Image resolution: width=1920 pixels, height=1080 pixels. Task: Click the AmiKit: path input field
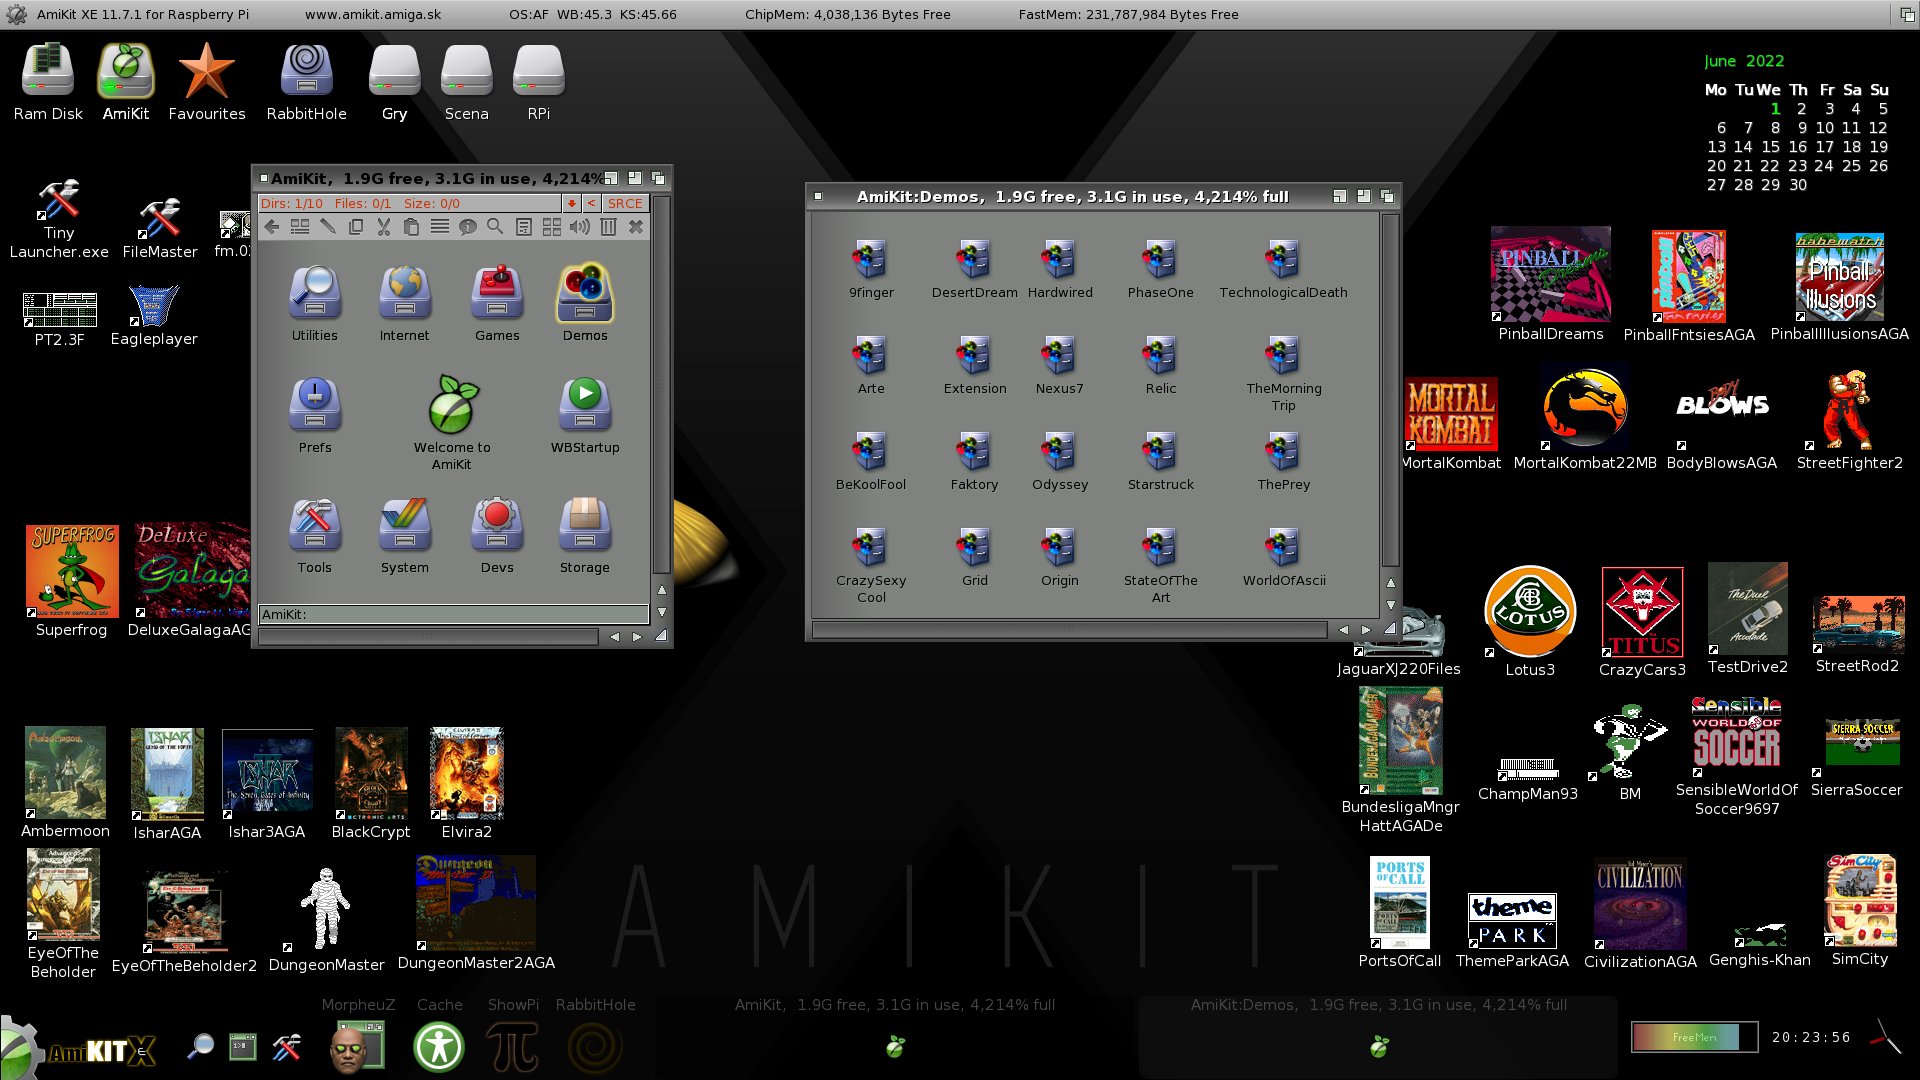(454, 614)
